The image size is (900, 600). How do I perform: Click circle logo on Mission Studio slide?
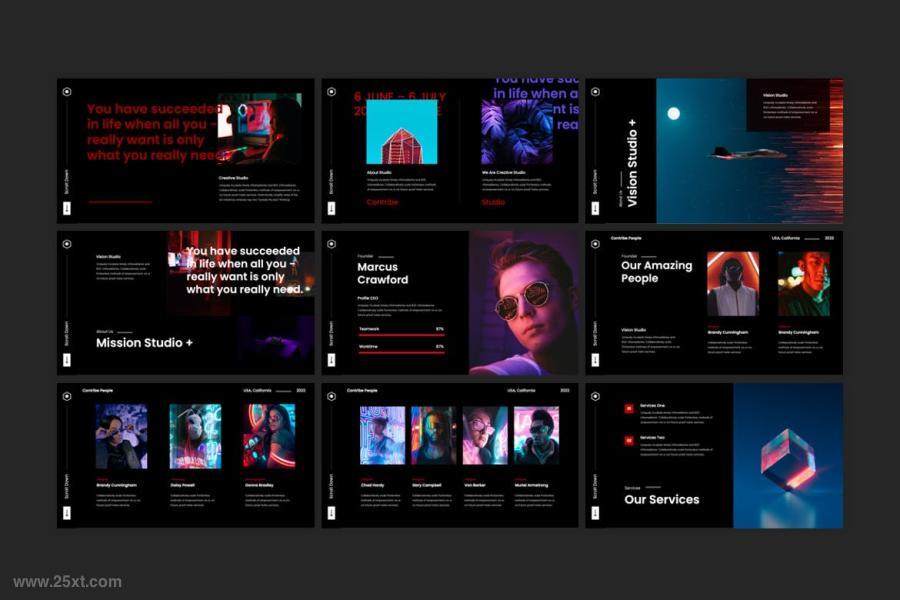(x=67, y=244)
